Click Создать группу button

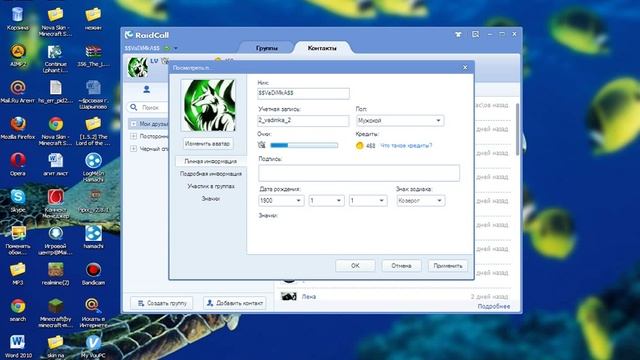162,303
